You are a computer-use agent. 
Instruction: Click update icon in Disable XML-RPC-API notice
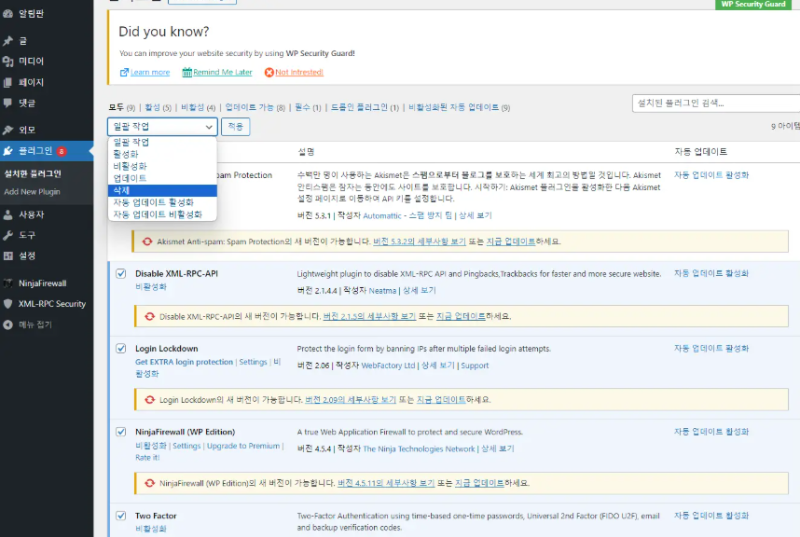[x=149, y=317]
